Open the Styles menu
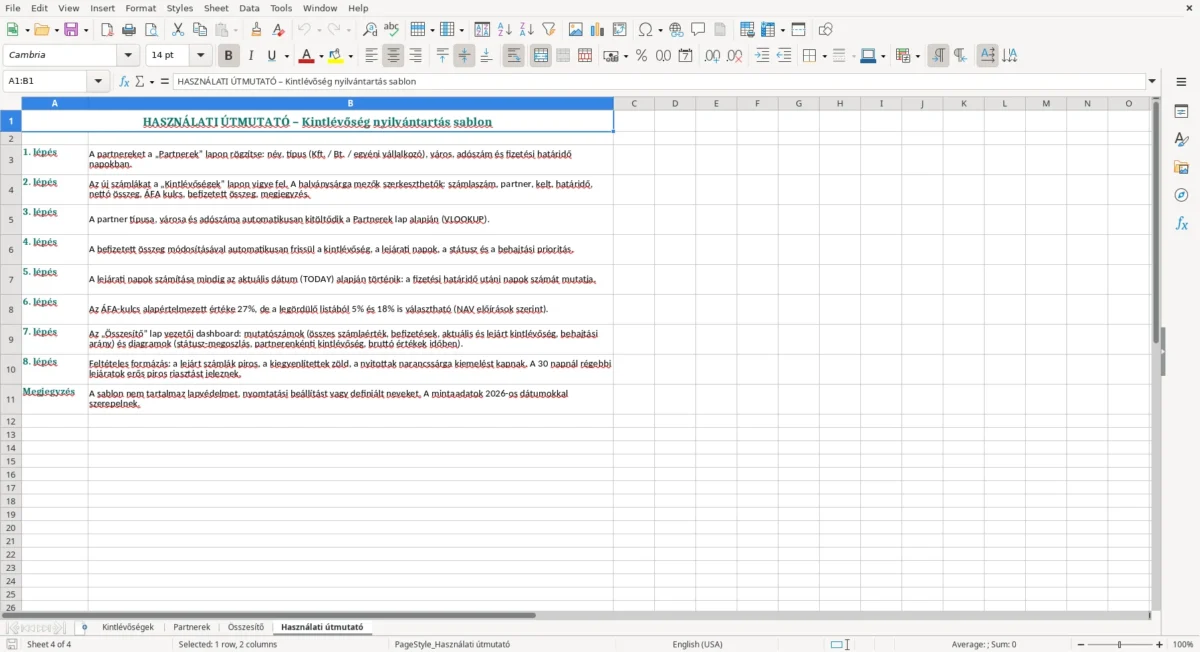This screenshot has width=1200, height=652. pos(180,8)
